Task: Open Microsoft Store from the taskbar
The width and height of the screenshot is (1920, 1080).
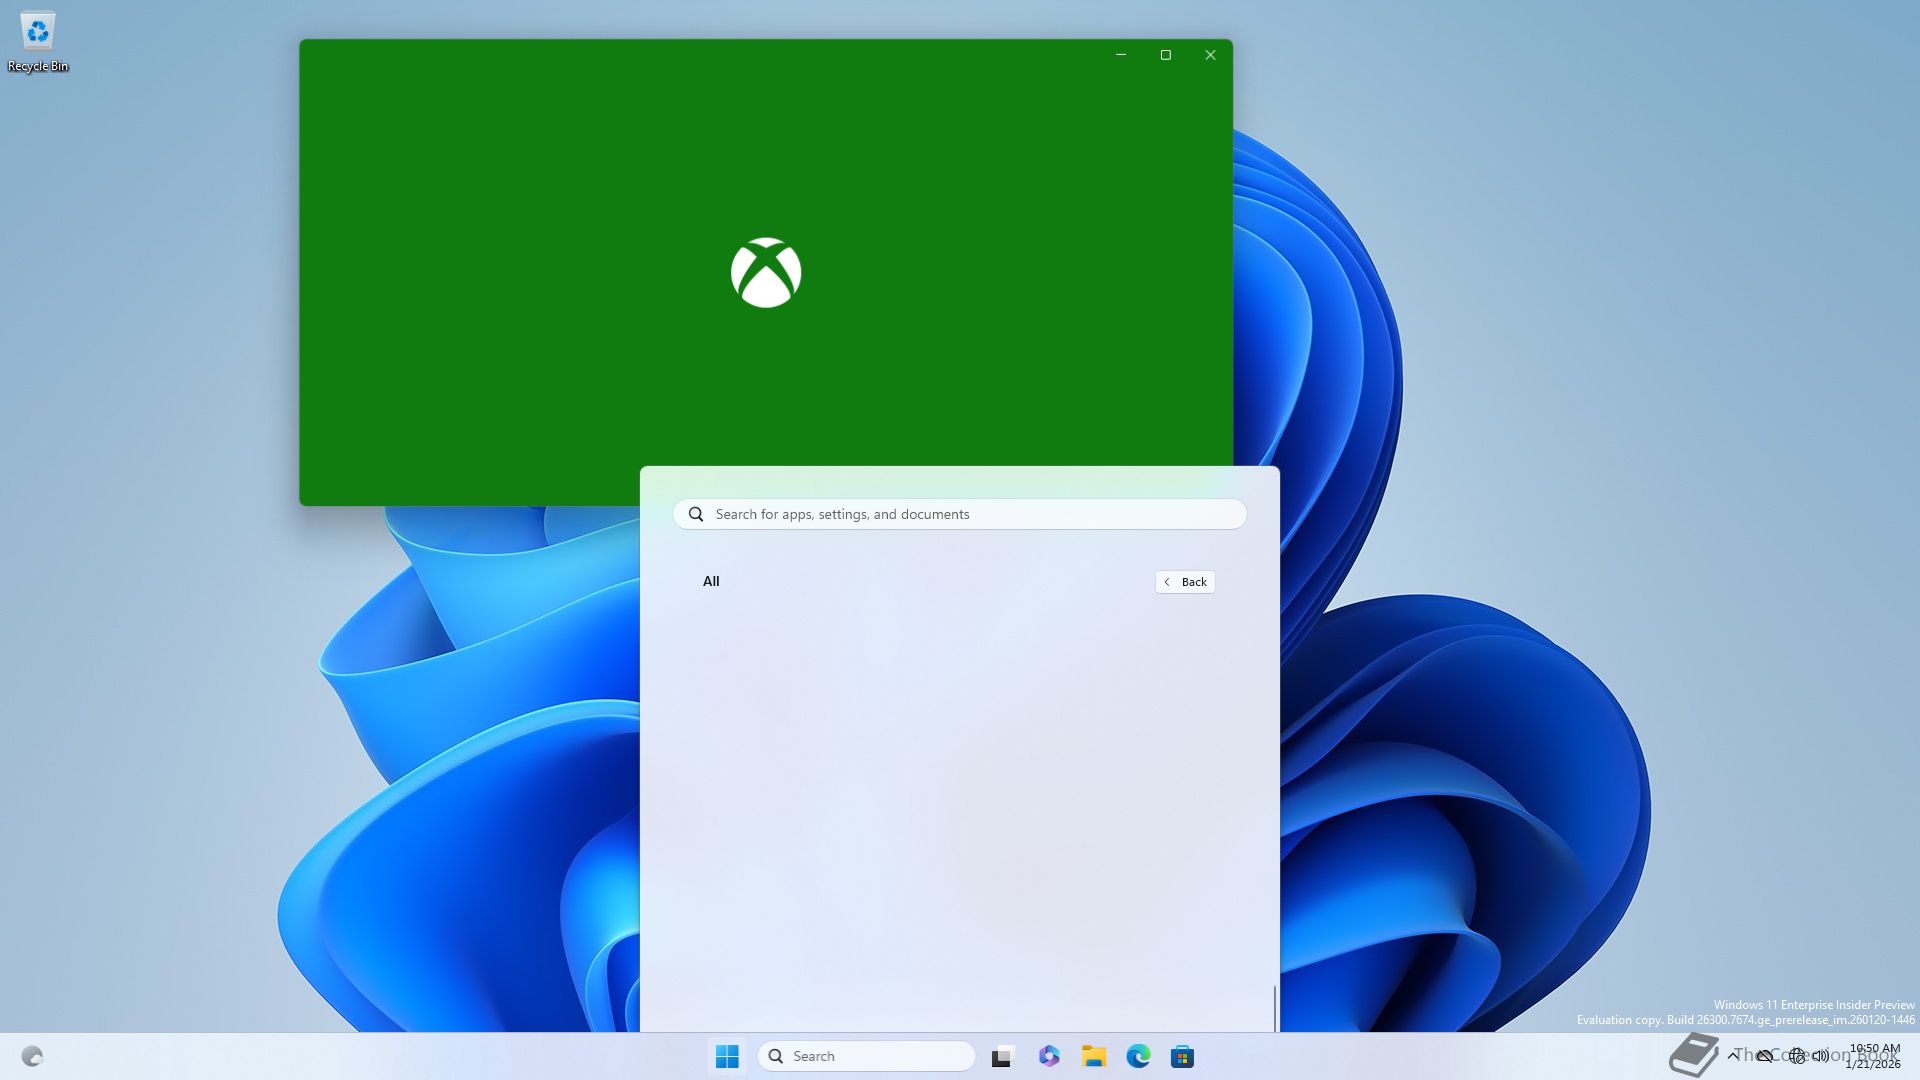Action: click(x=1182, y=1056)
